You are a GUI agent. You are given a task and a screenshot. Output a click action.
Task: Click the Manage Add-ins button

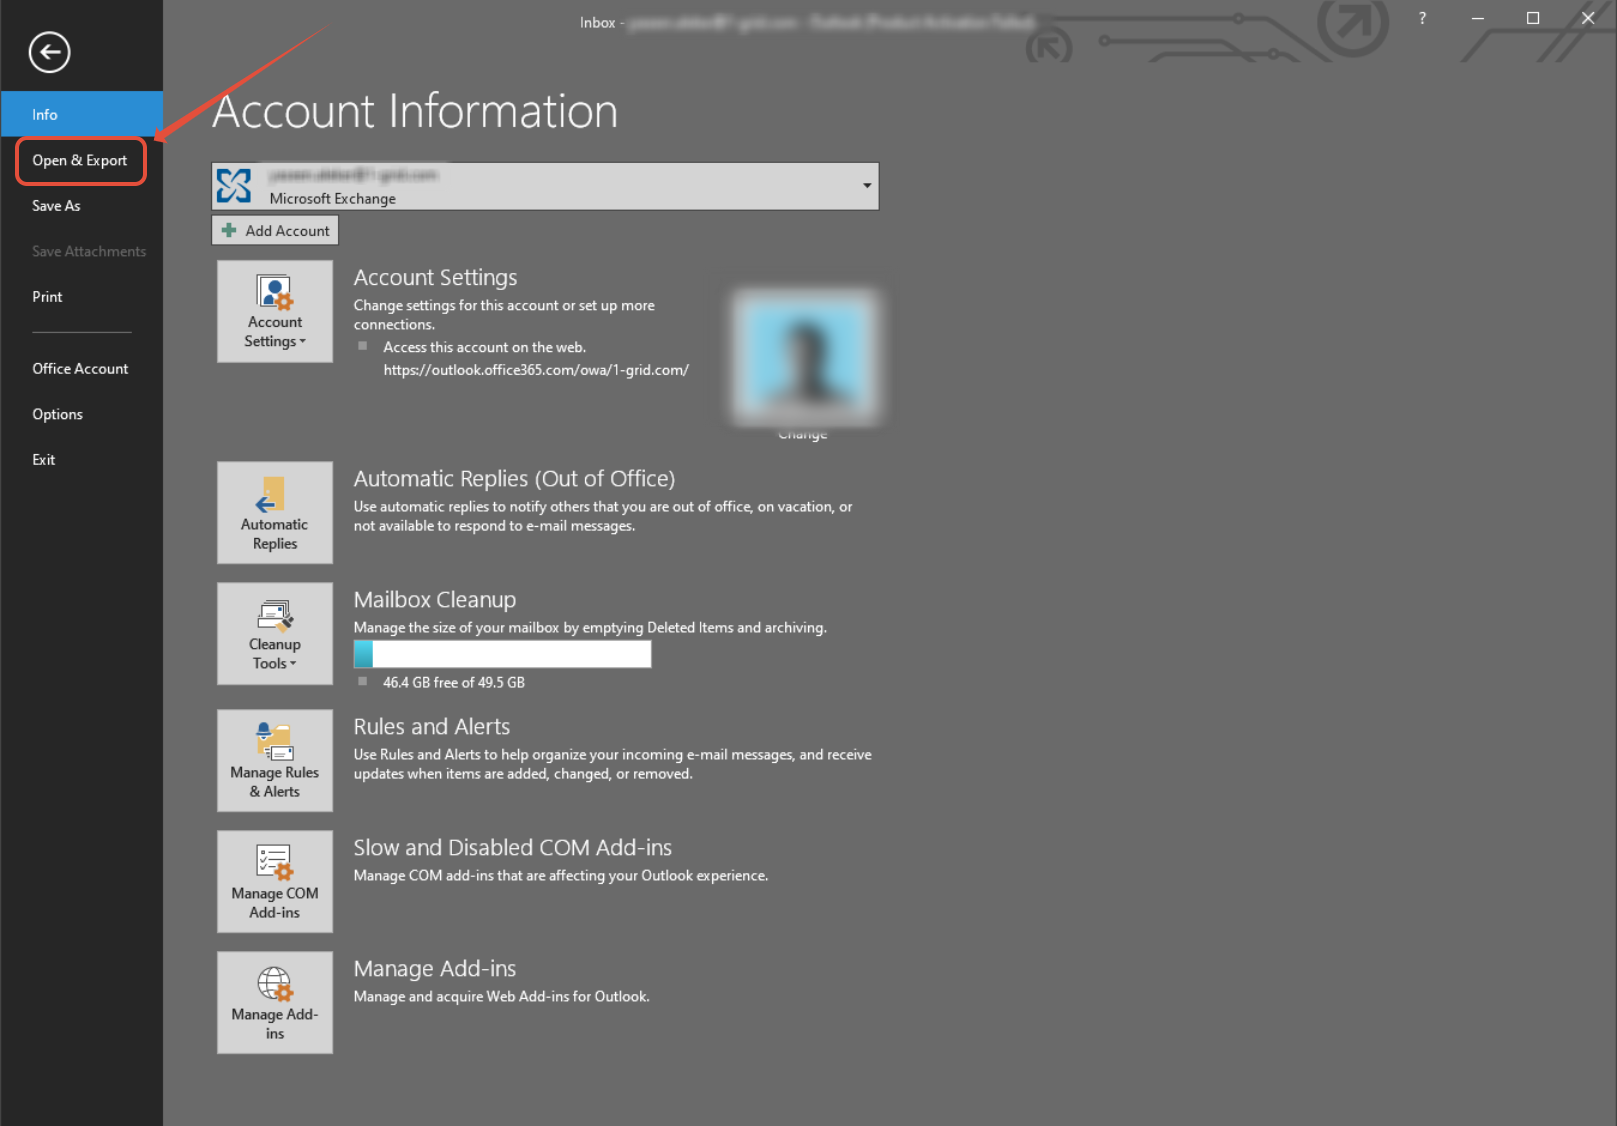tap(275, 1003)
